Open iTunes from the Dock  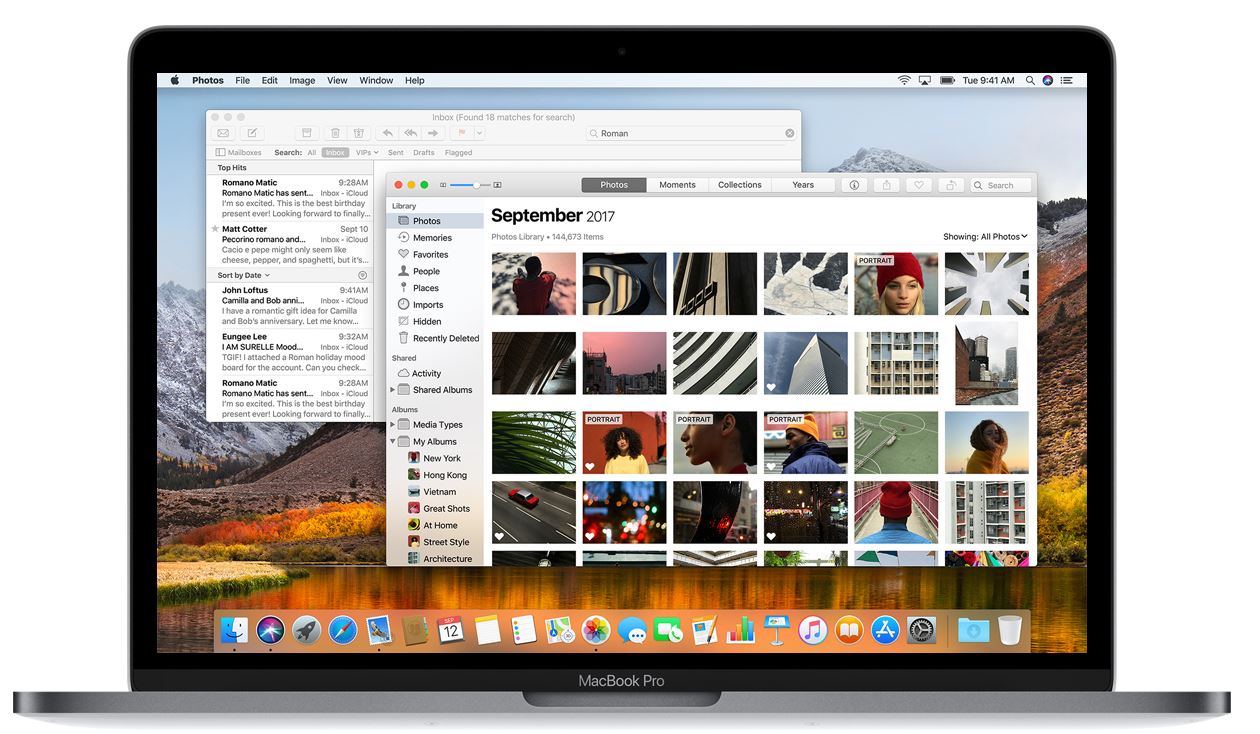point(812,630)
